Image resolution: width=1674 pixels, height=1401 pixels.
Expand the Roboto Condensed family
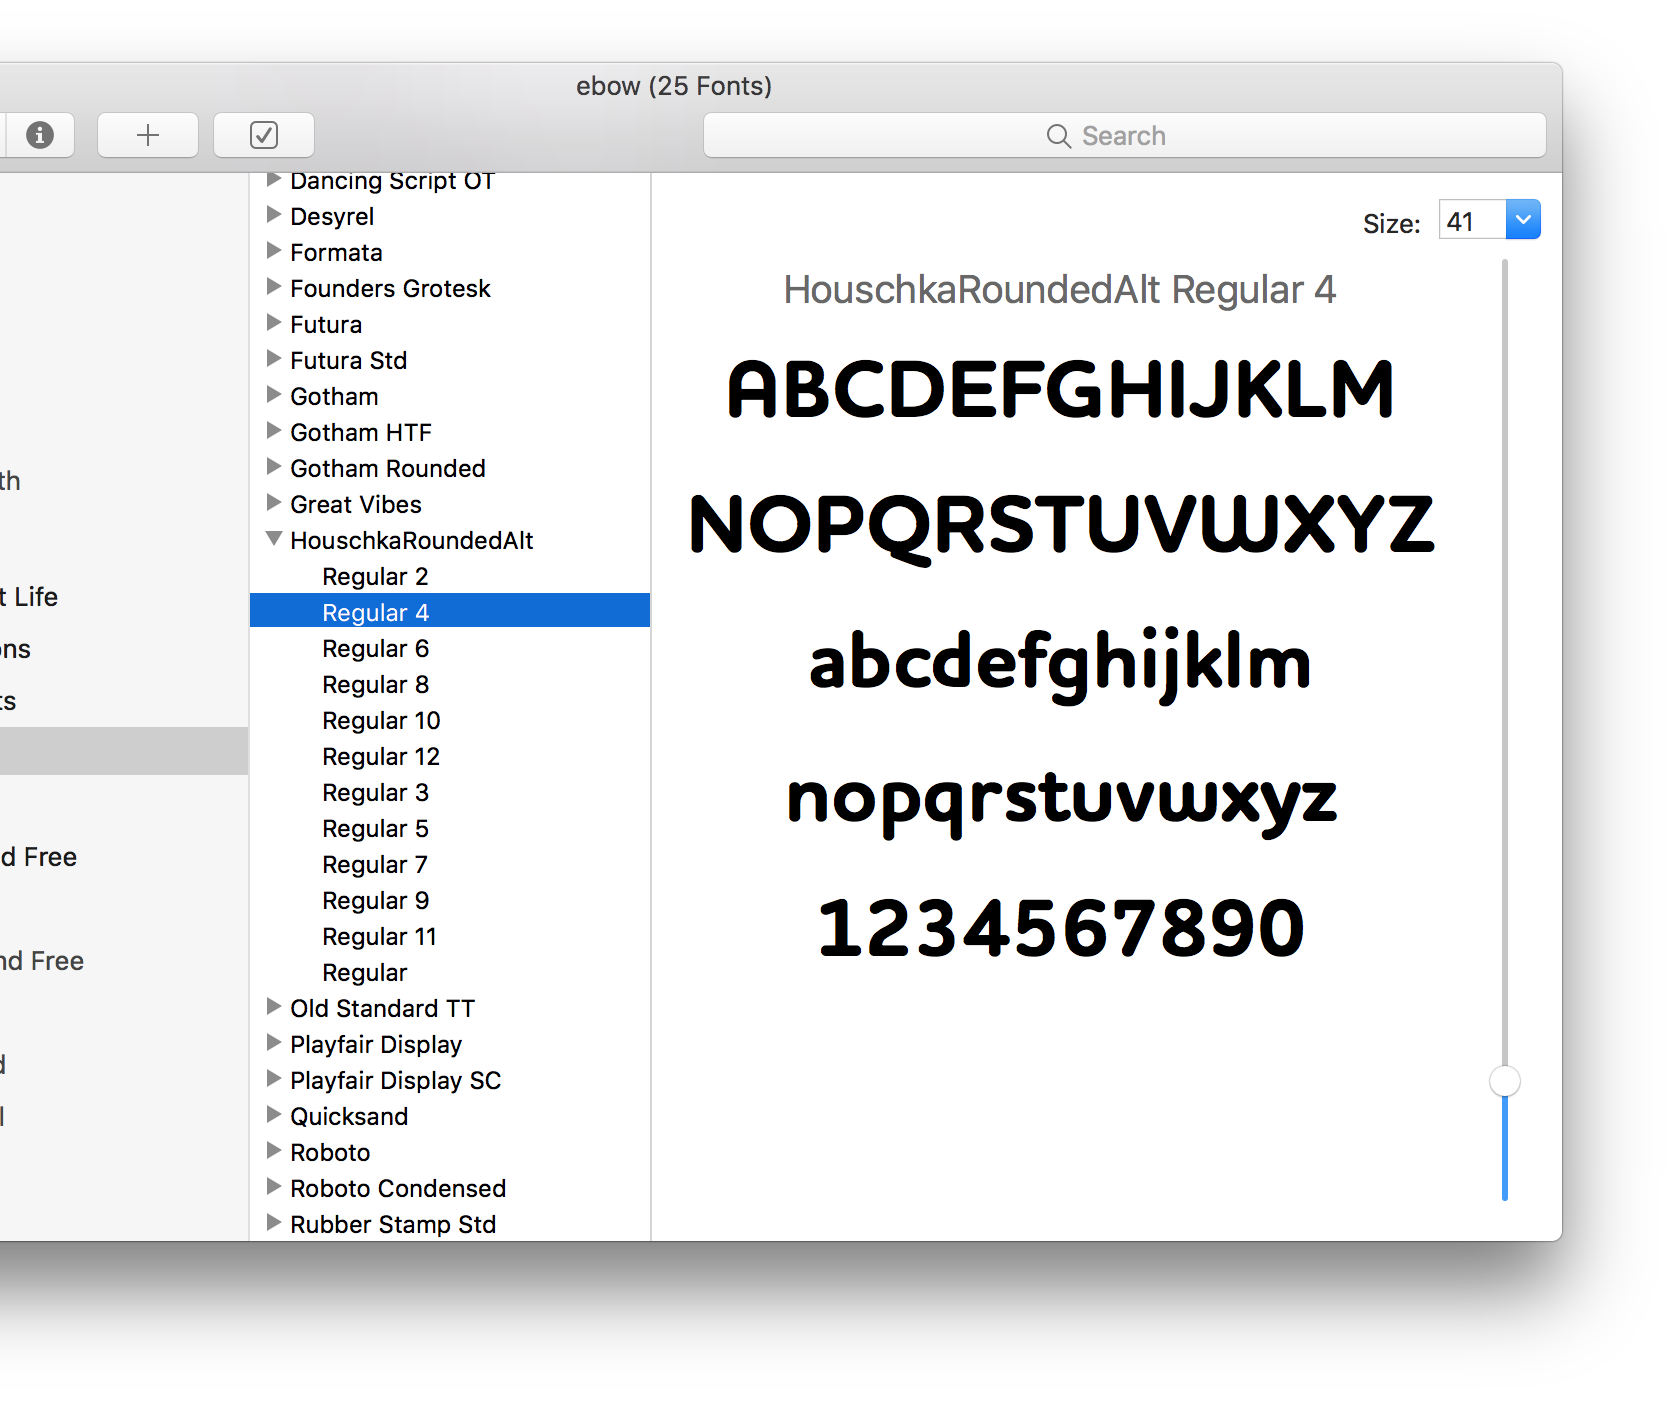[273, 1187]
